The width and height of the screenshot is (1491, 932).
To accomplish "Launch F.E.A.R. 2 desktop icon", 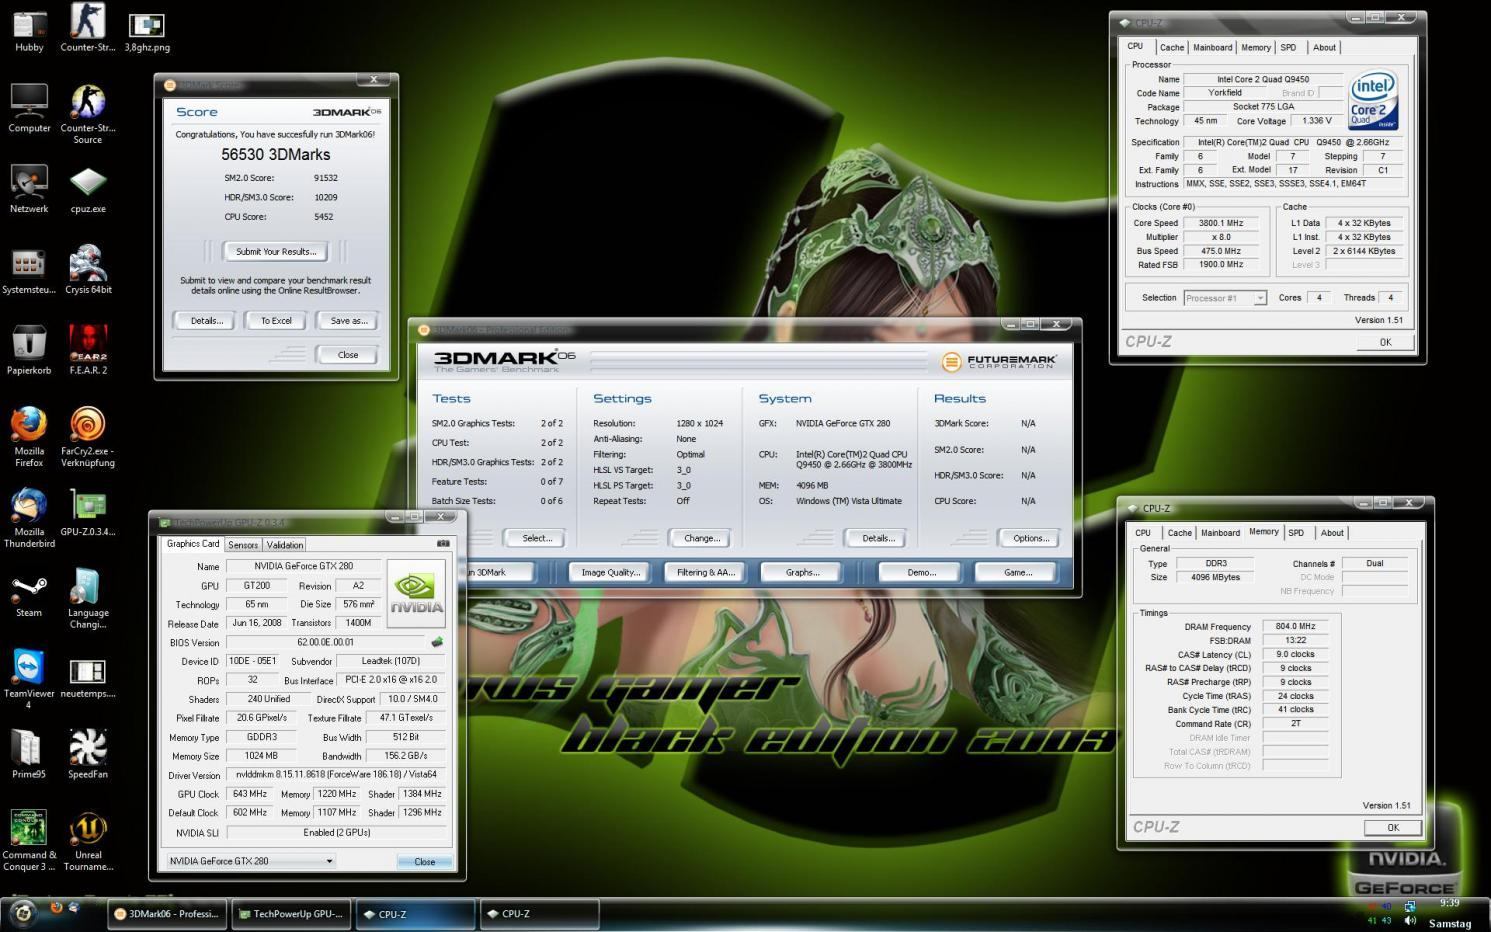I will [x=88, y=351].
